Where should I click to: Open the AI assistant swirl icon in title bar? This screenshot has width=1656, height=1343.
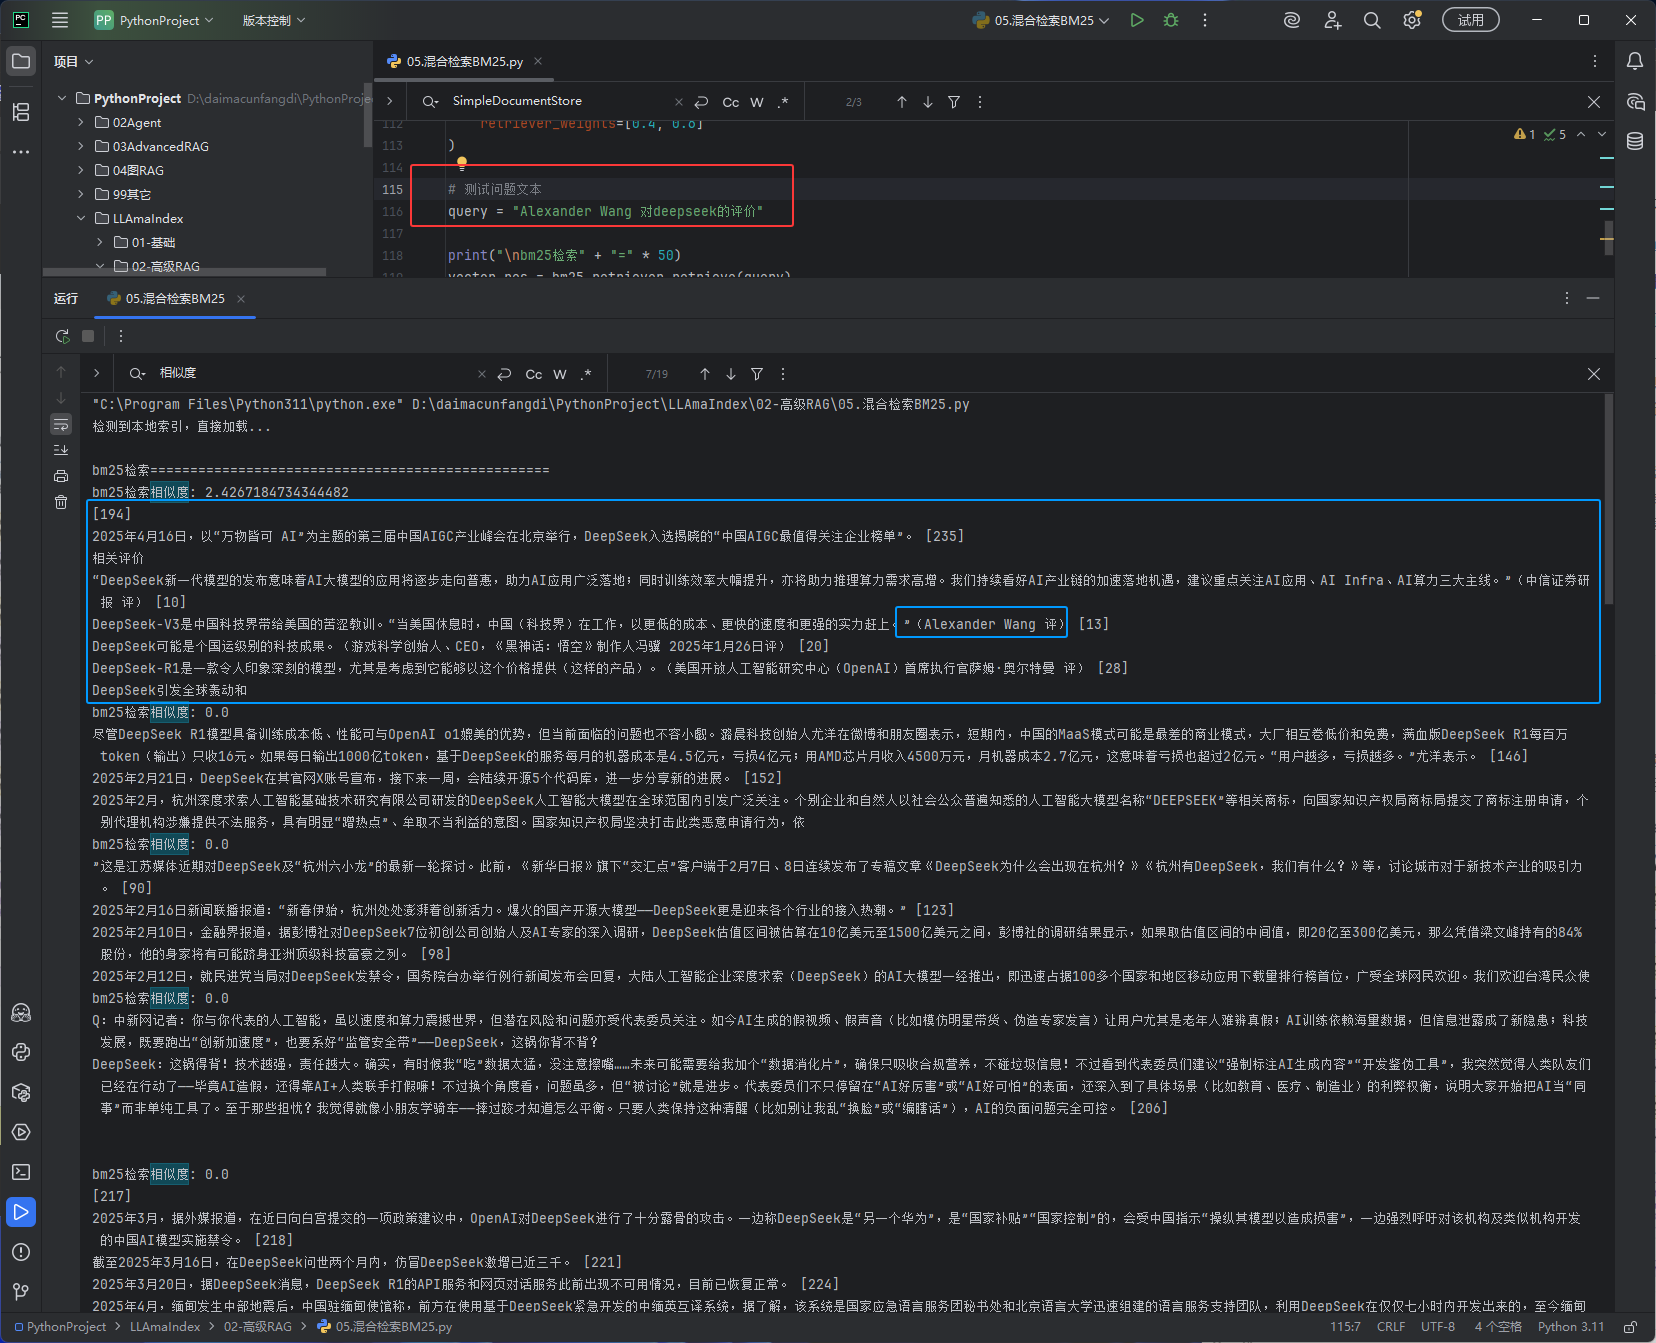click(1292, 20)
